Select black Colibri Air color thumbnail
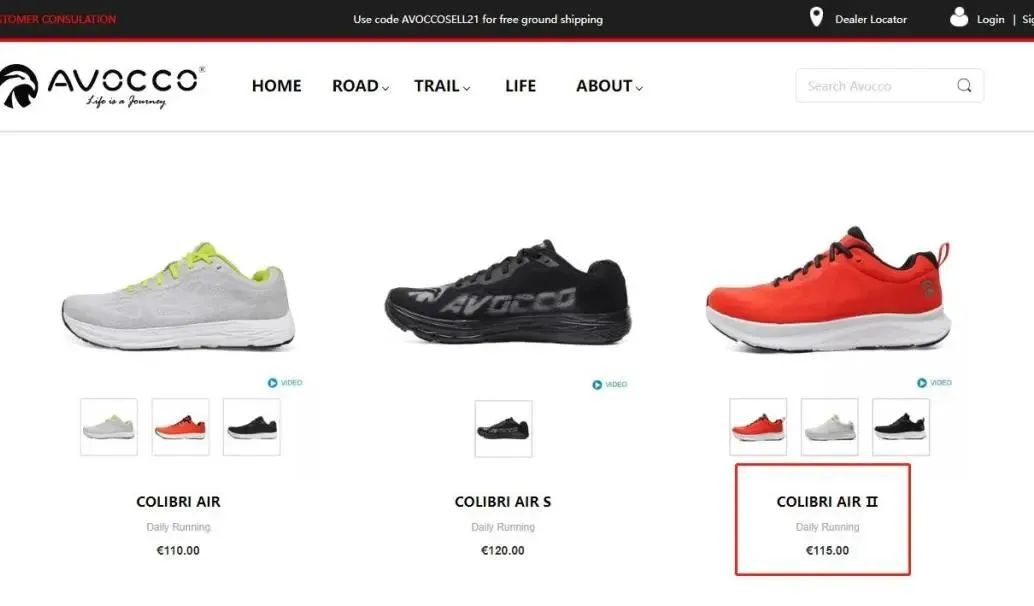Screen dimensions: 1034x606 tap(251, 427)
